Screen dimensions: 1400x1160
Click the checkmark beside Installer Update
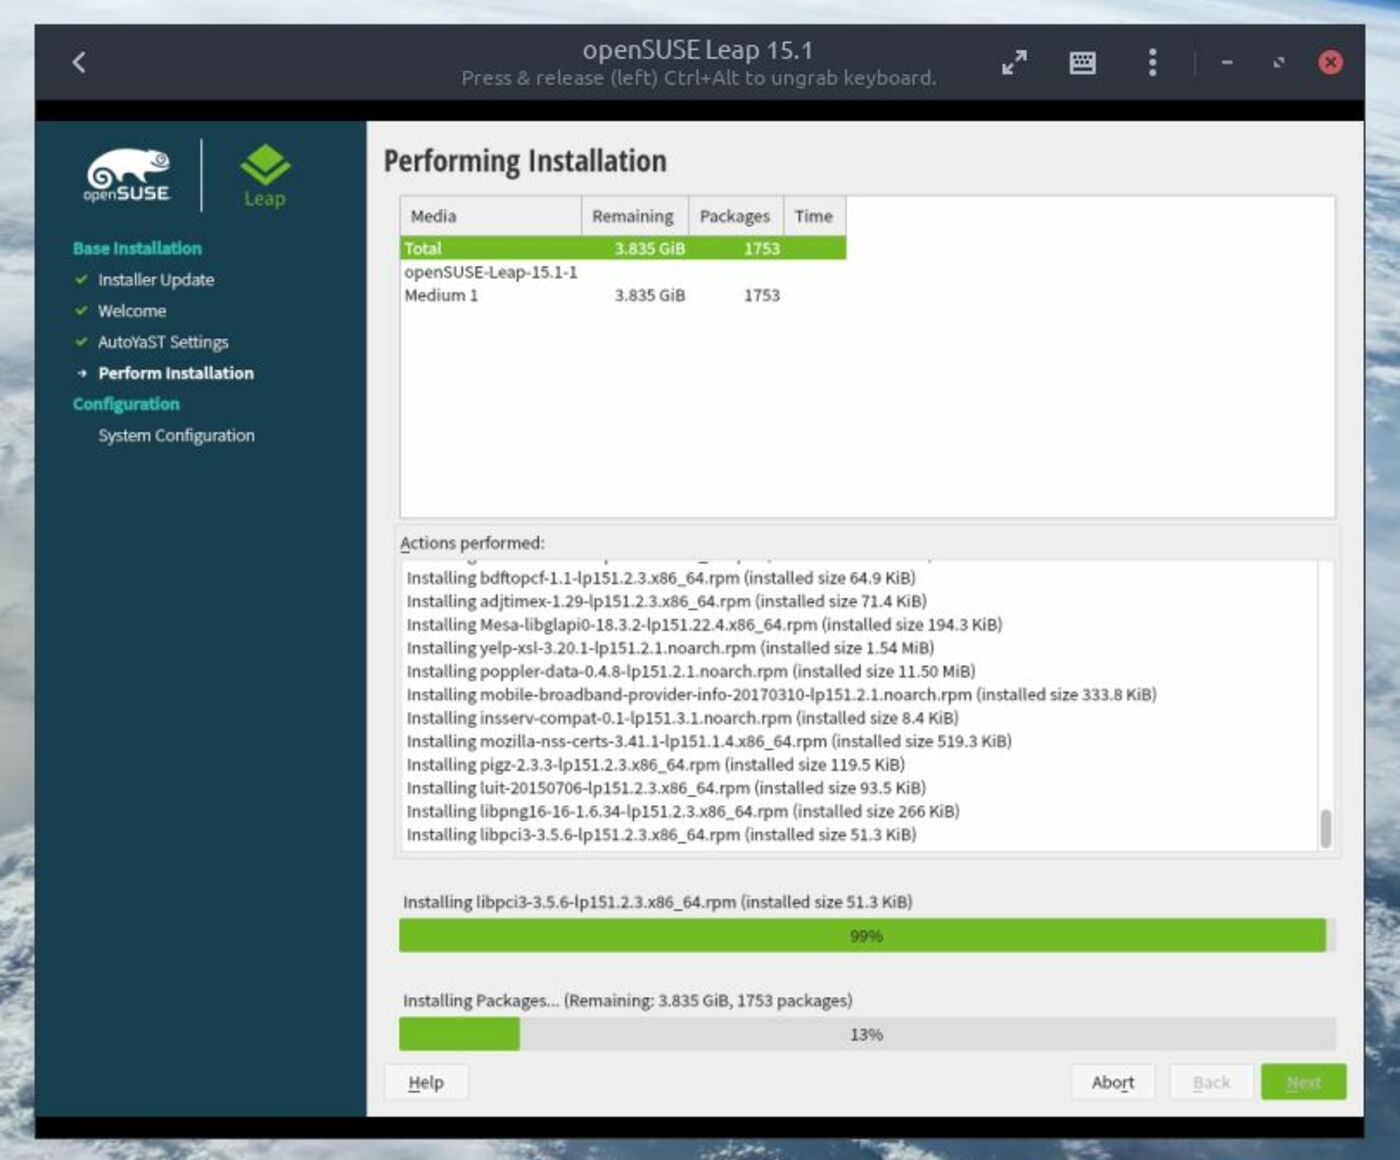[82, 280]
